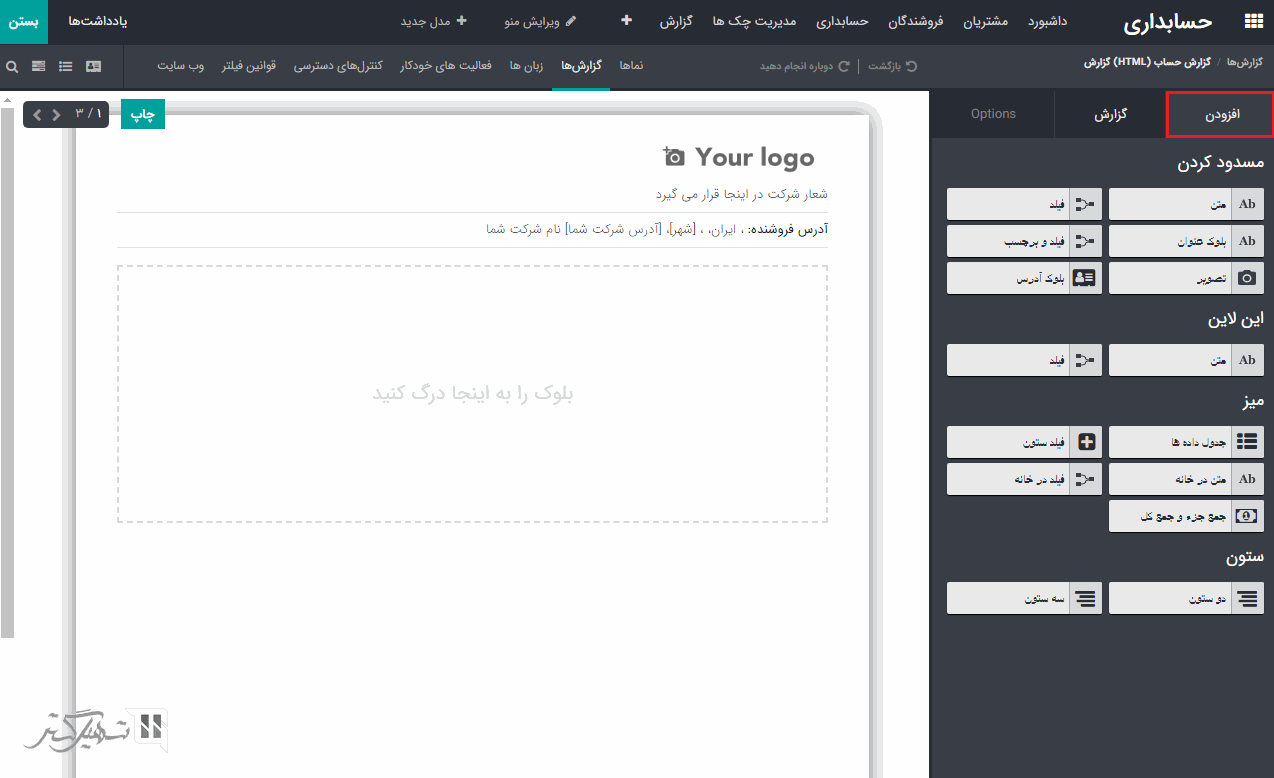The height and width of the screenshot is (778, 1274).
Task: Click the بستن (close) button
Action: [x=24, y=21]
